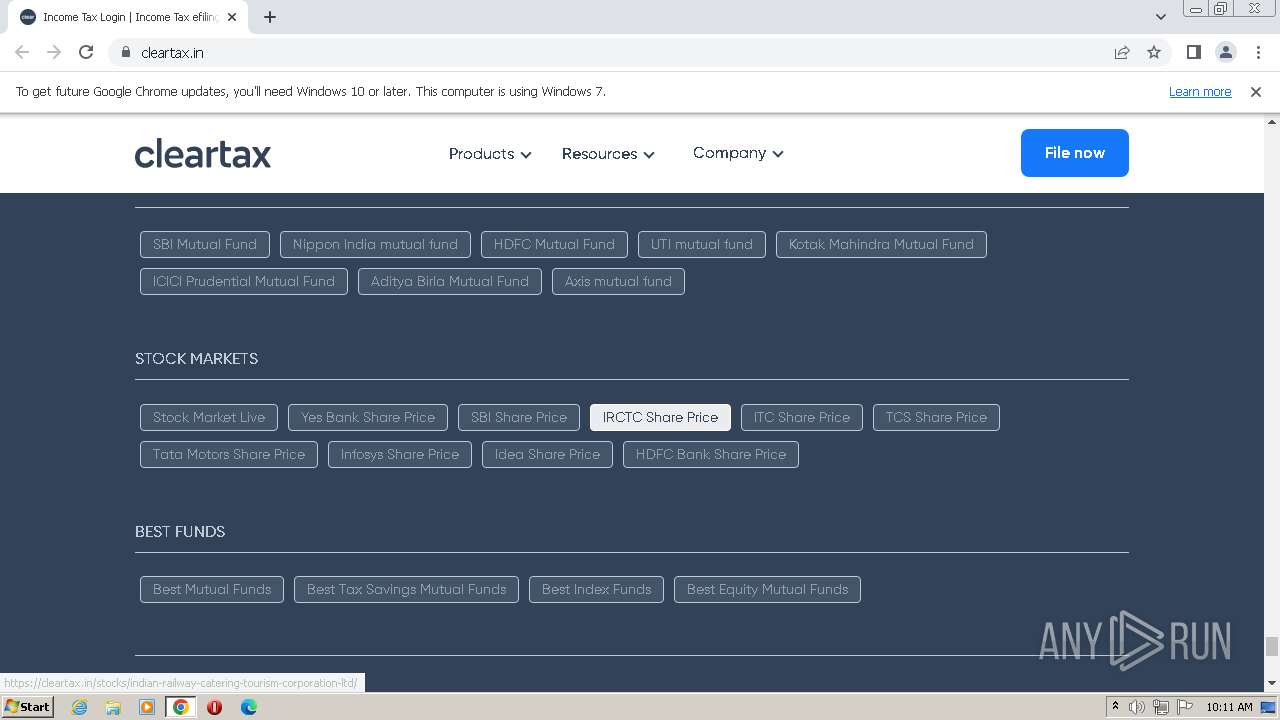Click the browser forward arrow
The image size is (1280, 720).
(54, 52)
